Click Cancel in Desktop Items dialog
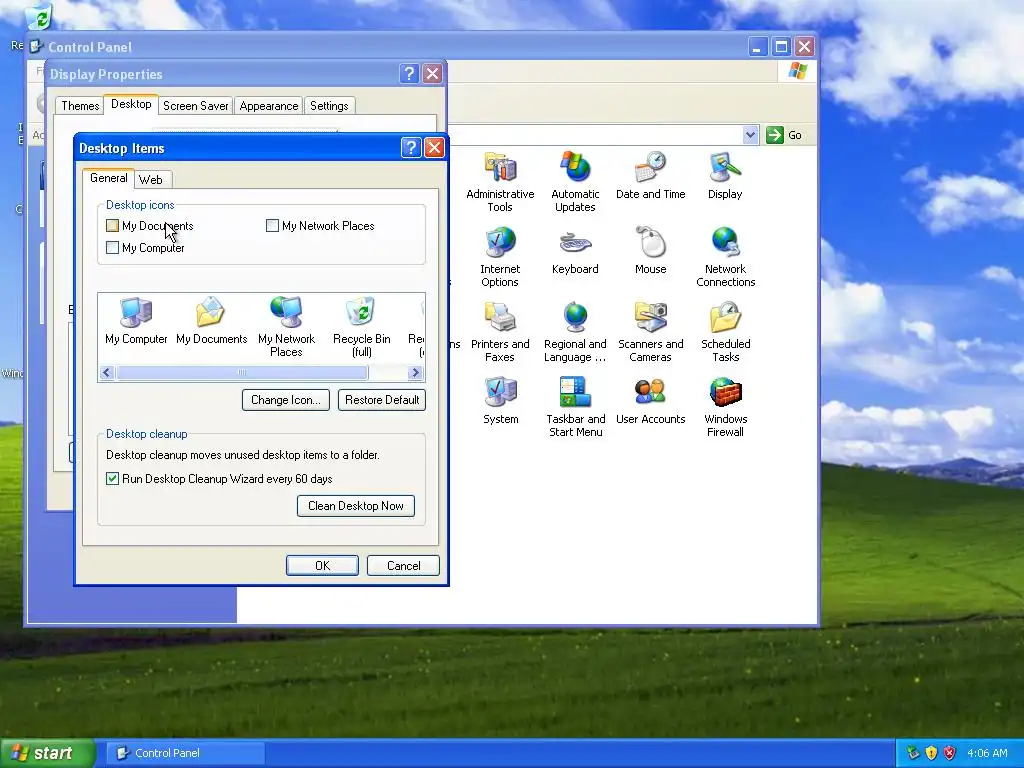This screenshot has height=768, width=1024. [404, 566]
